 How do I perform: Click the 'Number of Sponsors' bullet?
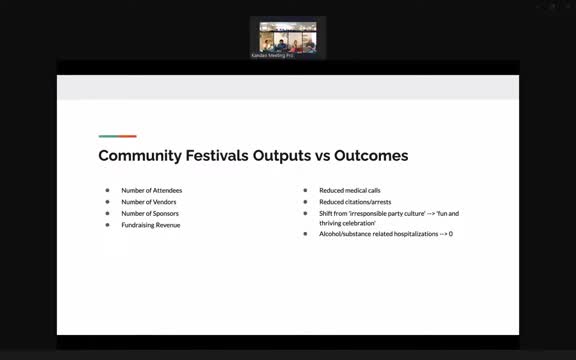click(150, 213)
